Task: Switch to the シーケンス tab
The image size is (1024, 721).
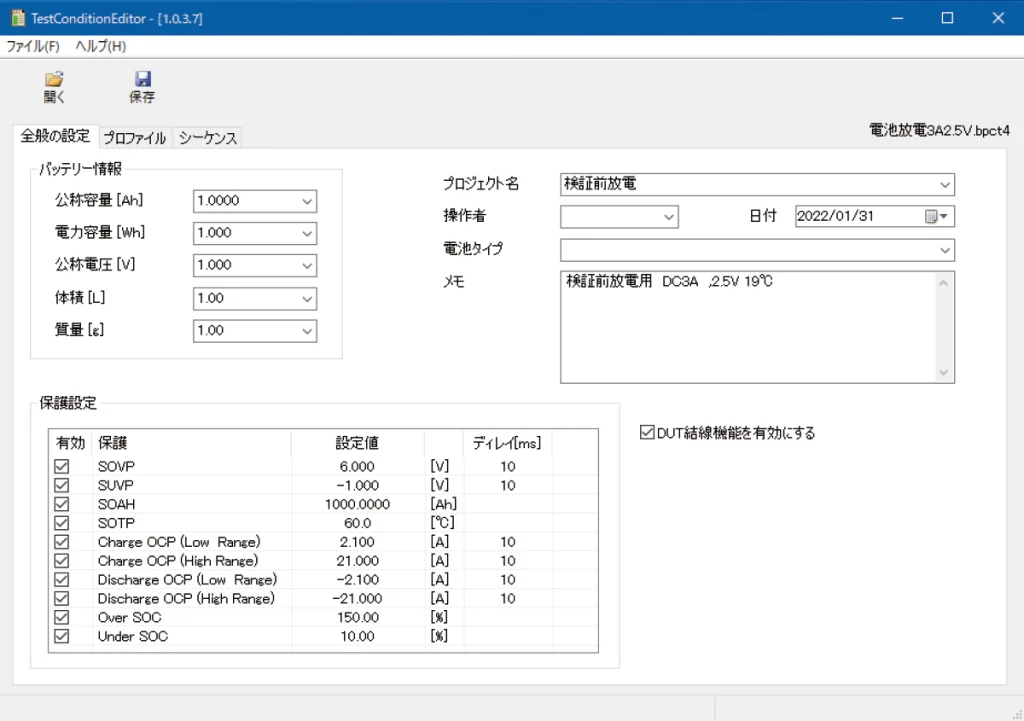Action: coord(206,138)
